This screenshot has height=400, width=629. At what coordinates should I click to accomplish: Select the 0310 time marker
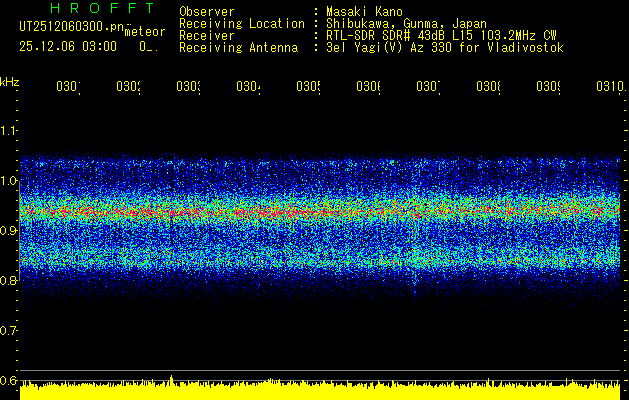[x=607, y=87]
